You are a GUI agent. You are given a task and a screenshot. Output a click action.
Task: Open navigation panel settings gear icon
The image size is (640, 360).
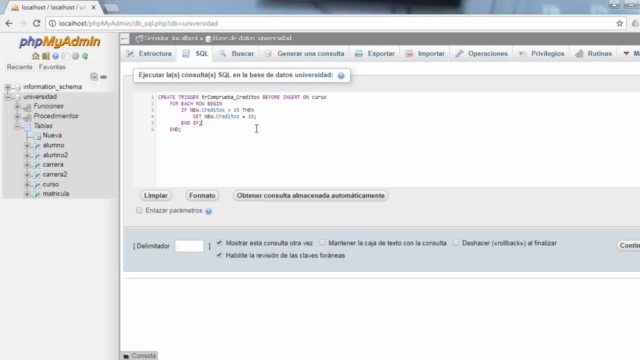75,56
